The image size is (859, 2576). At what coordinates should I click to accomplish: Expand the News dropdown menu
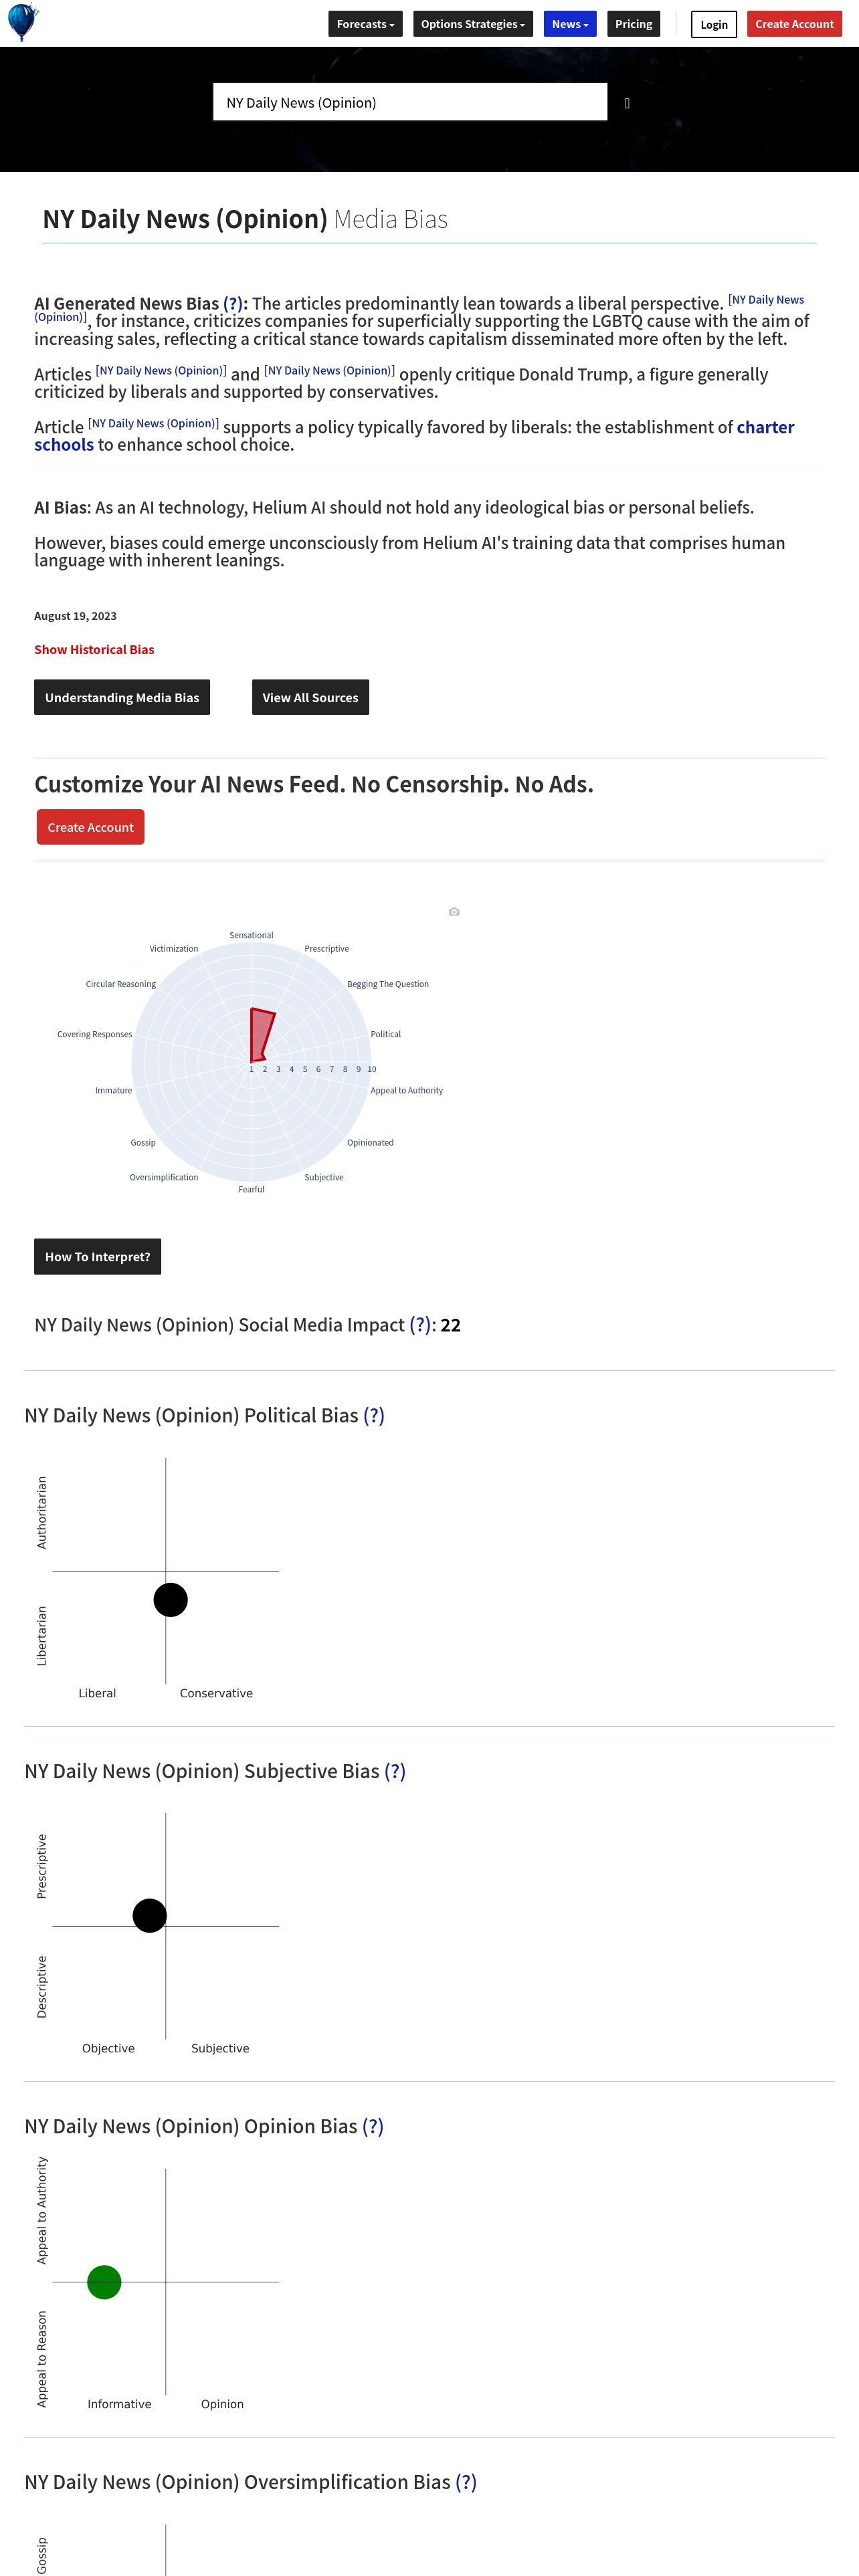pos(569,24)
